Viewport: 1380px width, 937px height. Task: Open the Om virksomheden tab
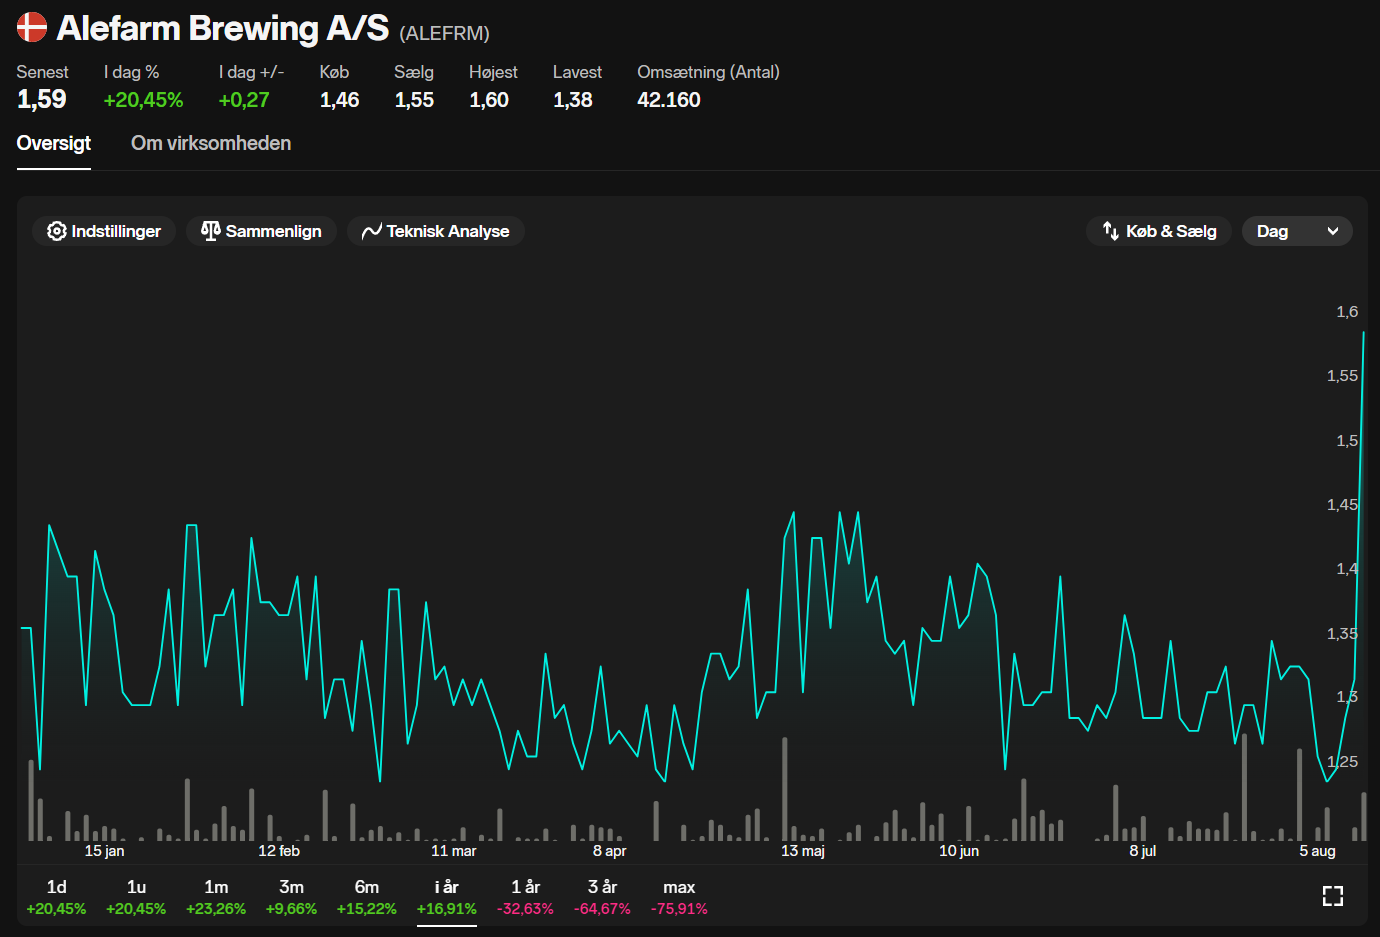(211, 143)
